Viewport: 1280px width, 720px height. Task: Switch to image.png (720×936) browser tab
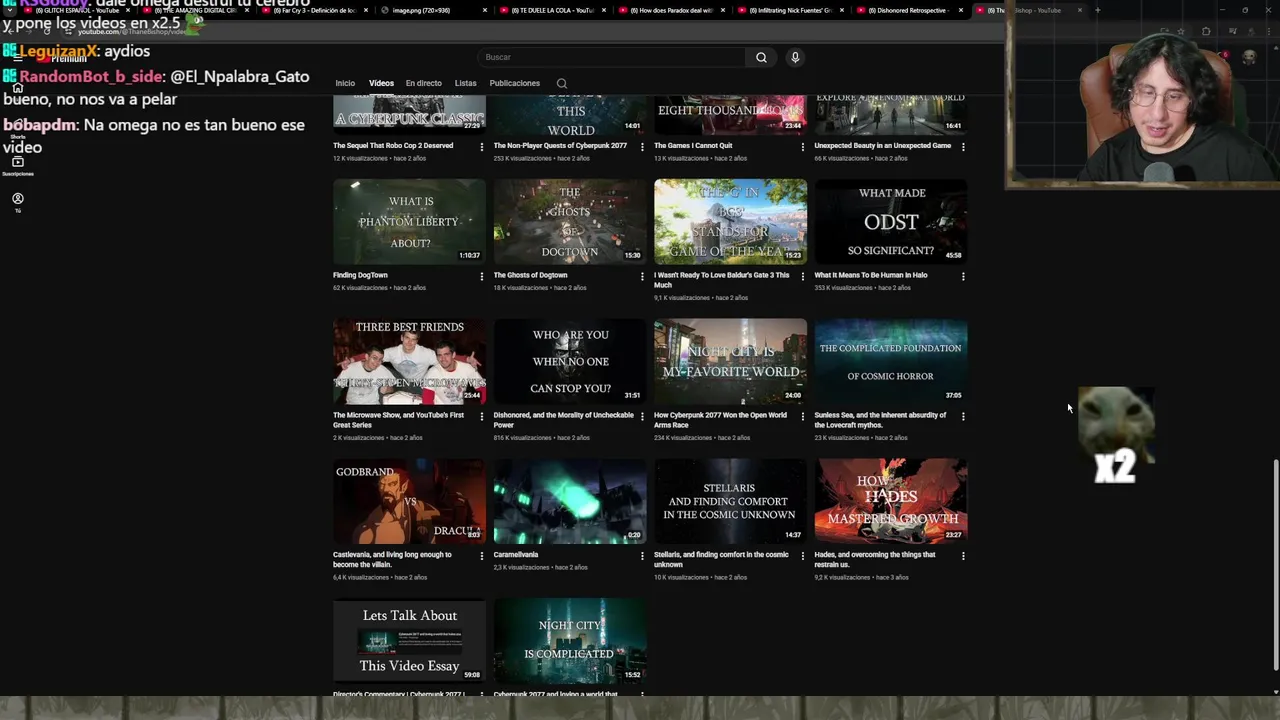click(x=436, y=10)
